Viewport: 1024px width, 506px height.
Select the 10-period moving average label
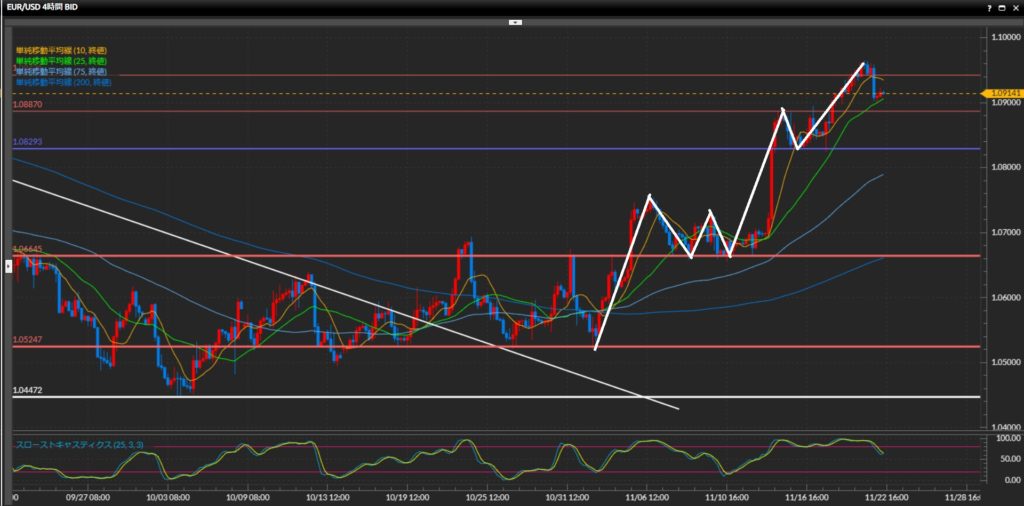pyautogui.click(x=61, y=50)
